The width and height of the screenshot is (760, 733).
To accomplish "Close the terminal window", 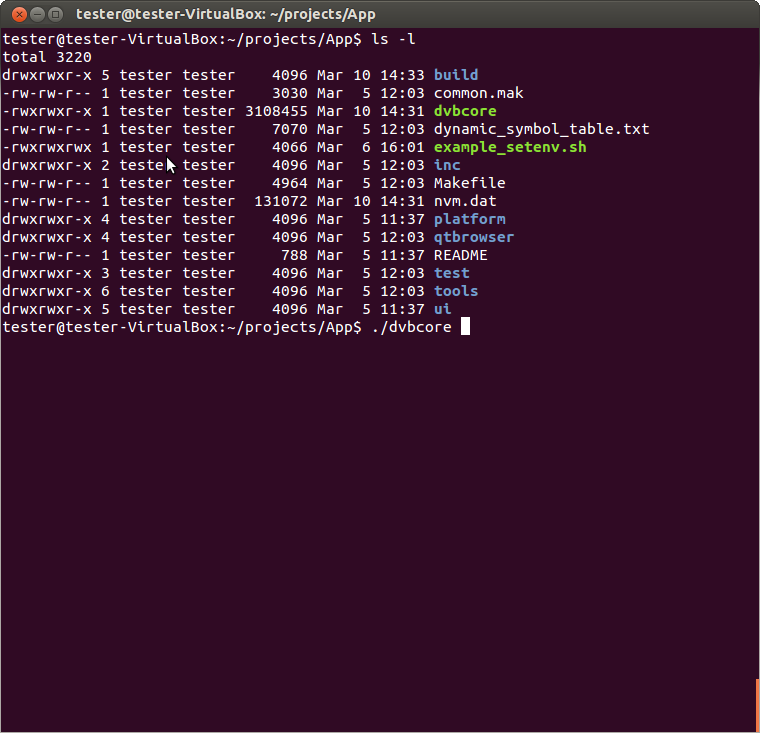I will pos(17,14).
